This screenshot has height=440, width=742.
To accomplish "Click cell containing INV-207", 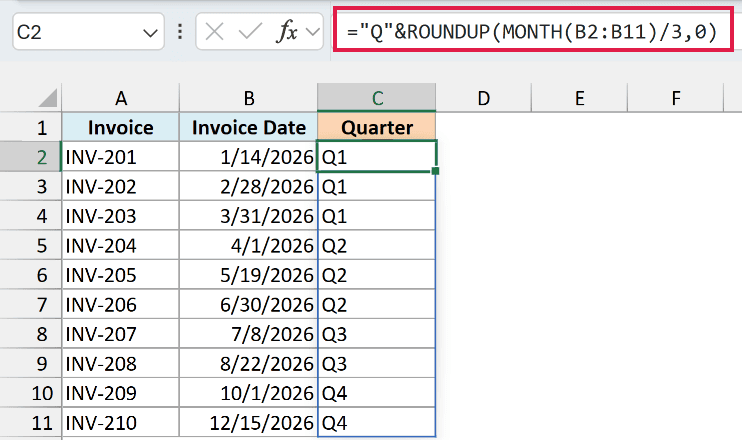I will [121, 334].
